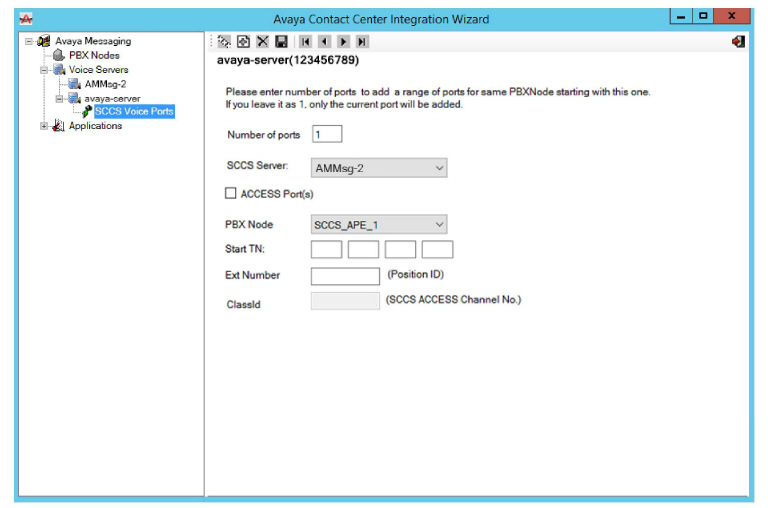Click the Number of ports label
Viewport: 768px width, 508px height.
pyautogui.click(x=264, y=135)
